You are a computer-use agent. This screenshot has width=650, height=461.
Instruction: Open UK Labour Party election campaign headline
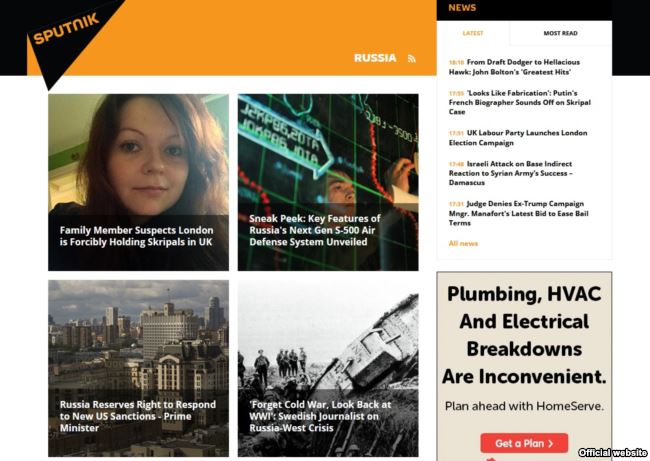[518, 138]
